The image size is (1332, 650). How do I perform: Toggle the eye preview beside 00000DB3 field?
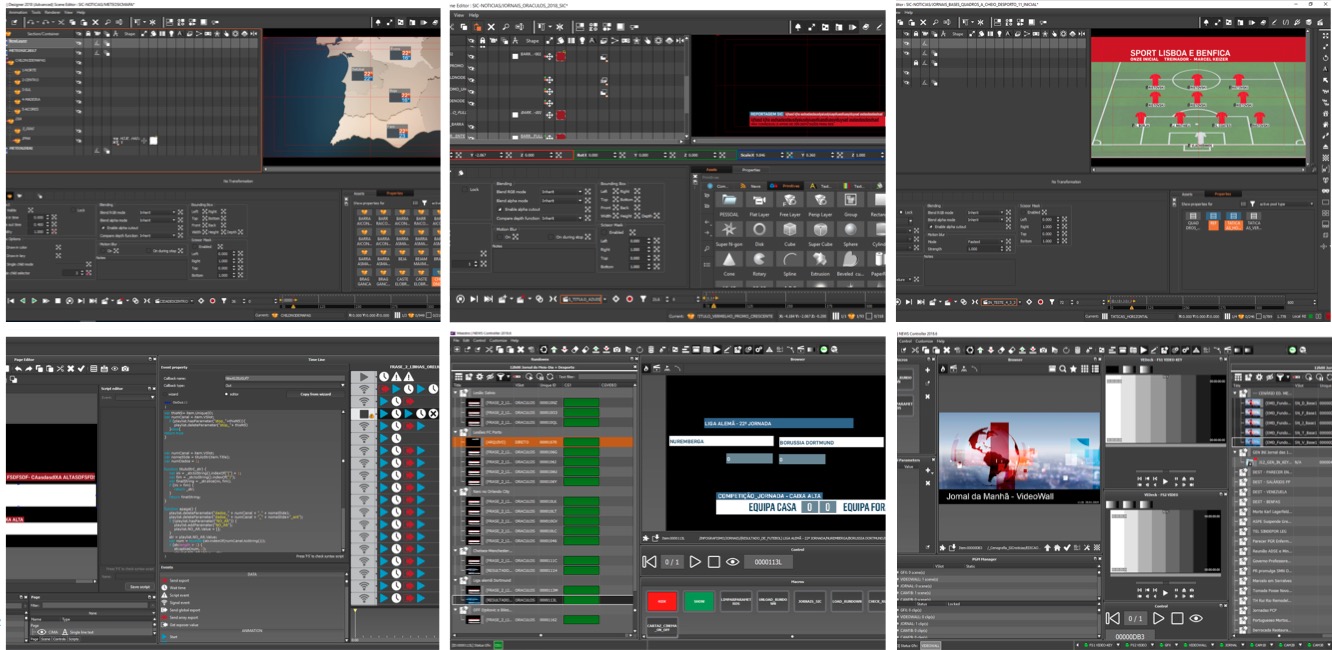1196,618
